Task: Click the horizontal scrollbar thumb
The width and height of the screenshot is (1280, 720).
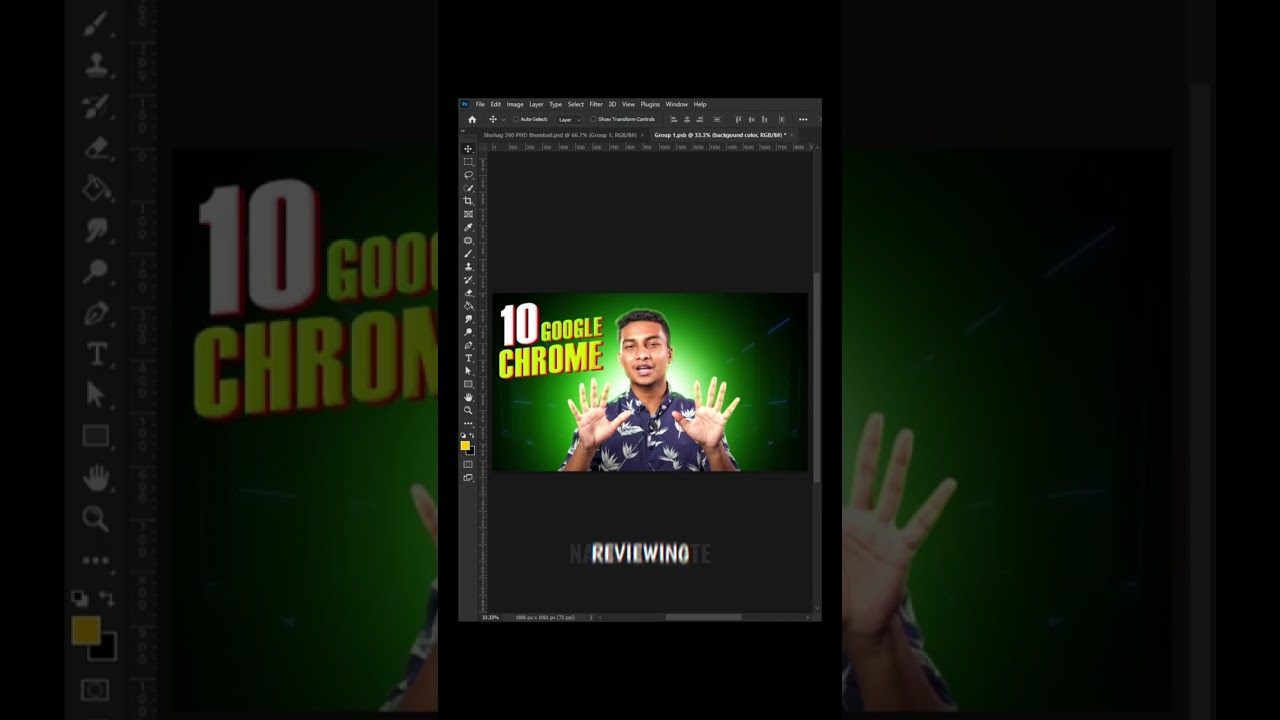Action: pyautogui.click(x=703, y=617)
